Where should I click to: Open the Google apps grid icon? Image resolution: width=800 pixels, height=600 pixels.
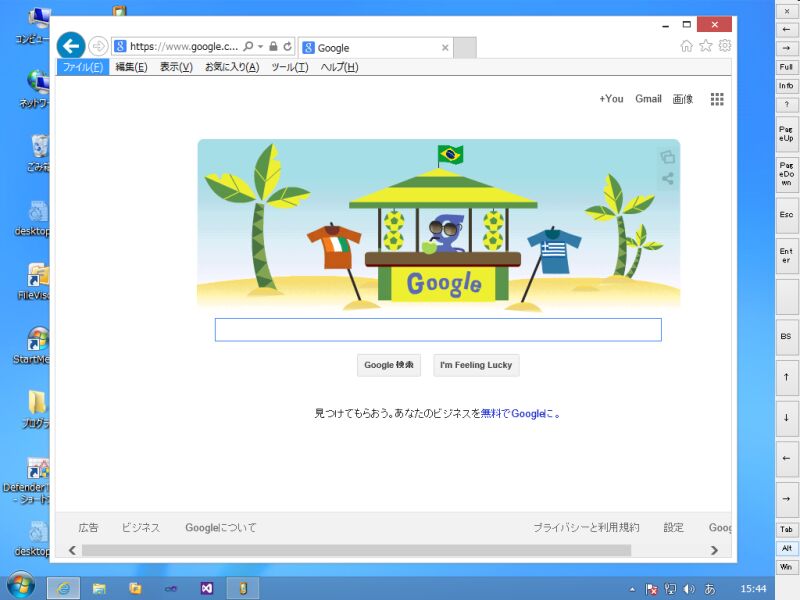(x=717, y=99)
